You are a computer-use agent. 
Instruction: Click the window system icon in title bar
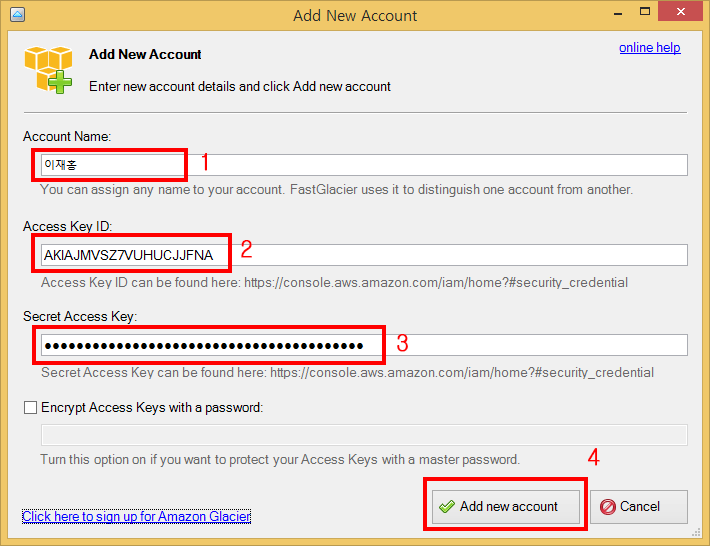click(x=17, y=15)
